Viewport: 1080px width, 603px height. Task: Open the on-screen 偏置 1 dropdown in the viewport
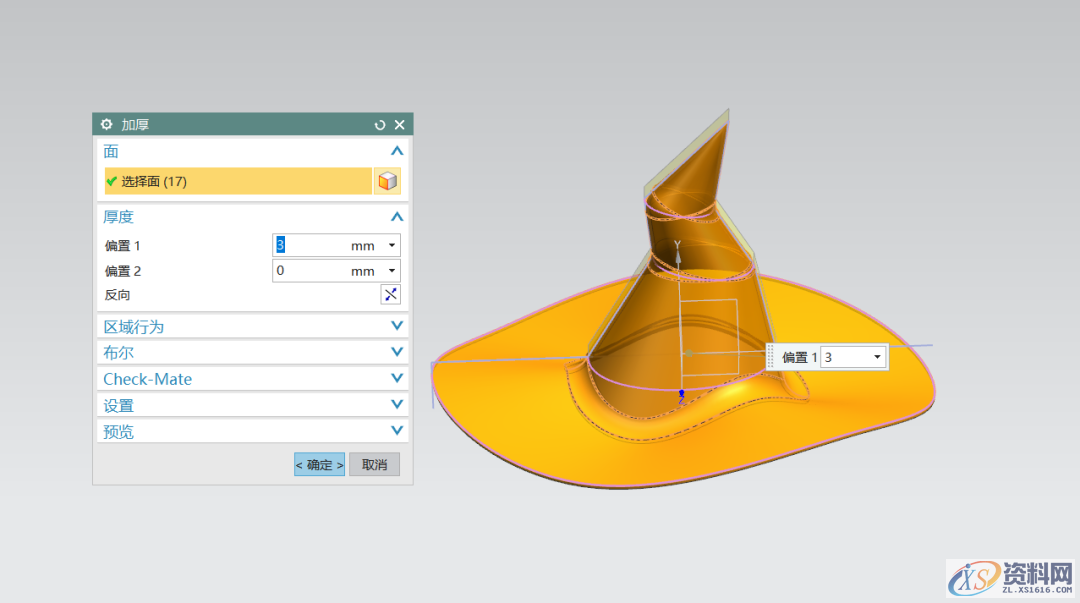coord(877,357)
